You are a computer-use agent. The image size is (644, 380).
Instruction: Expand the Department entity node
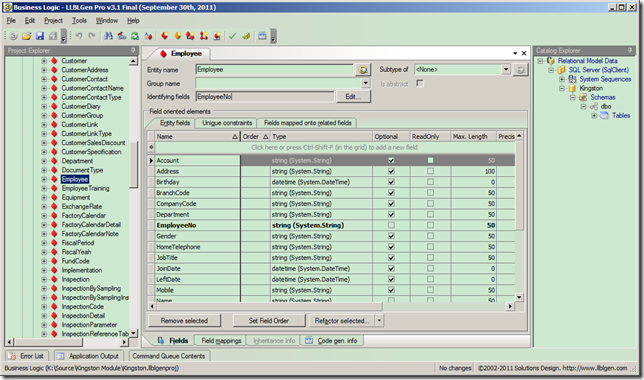tap(44, 161)
